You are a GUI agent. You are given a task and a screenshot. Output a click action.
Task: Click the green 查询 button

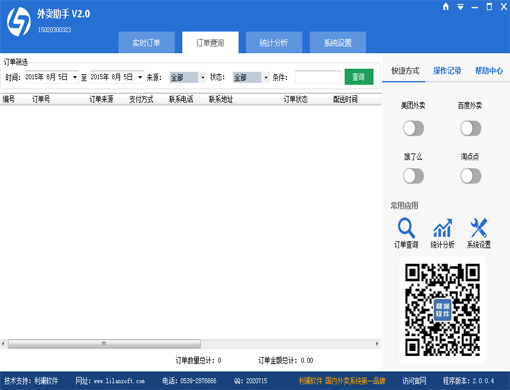pyautogui.click(x=359, y=77)
